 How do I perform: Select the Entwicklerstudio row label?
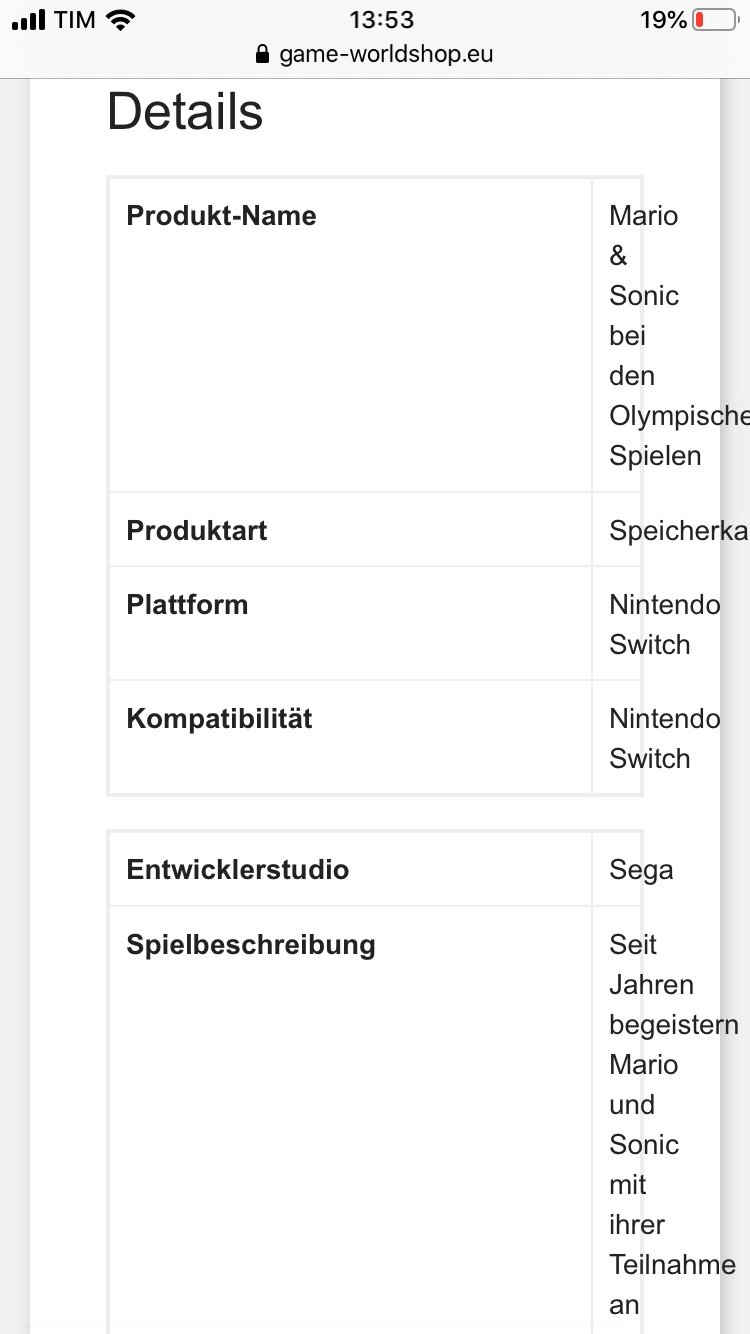(237, 870)
